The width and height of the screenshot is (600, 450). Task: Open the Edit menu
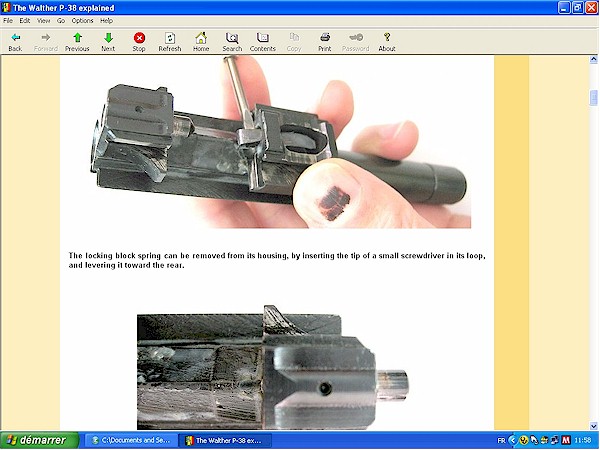coord(25,21)
